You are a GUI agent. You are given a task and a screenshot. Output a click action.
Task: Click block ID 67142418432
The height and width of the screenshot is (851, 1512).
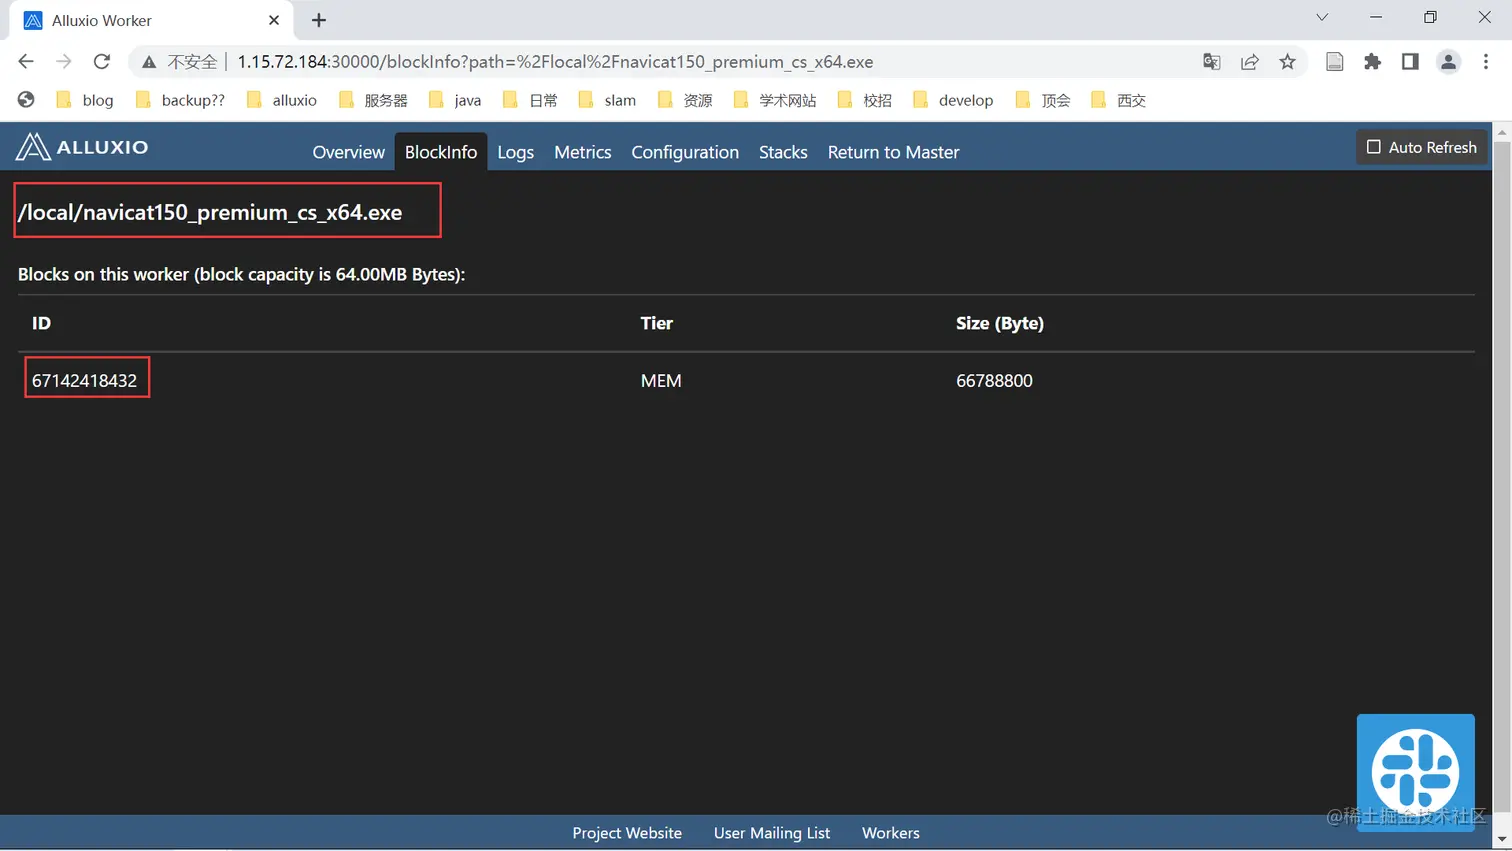(x=84, y=381)
